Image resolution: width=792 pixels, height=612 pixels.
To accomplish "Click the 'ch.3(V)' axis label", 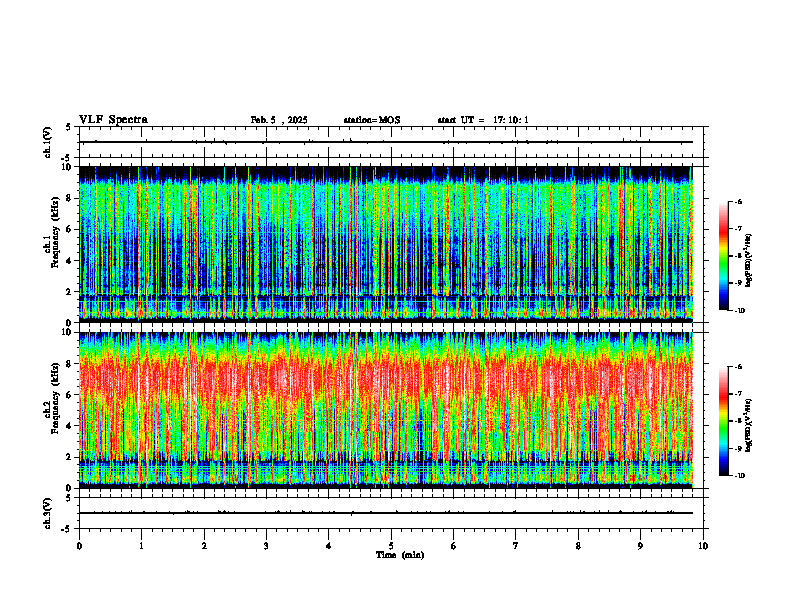I will [47, 513].
